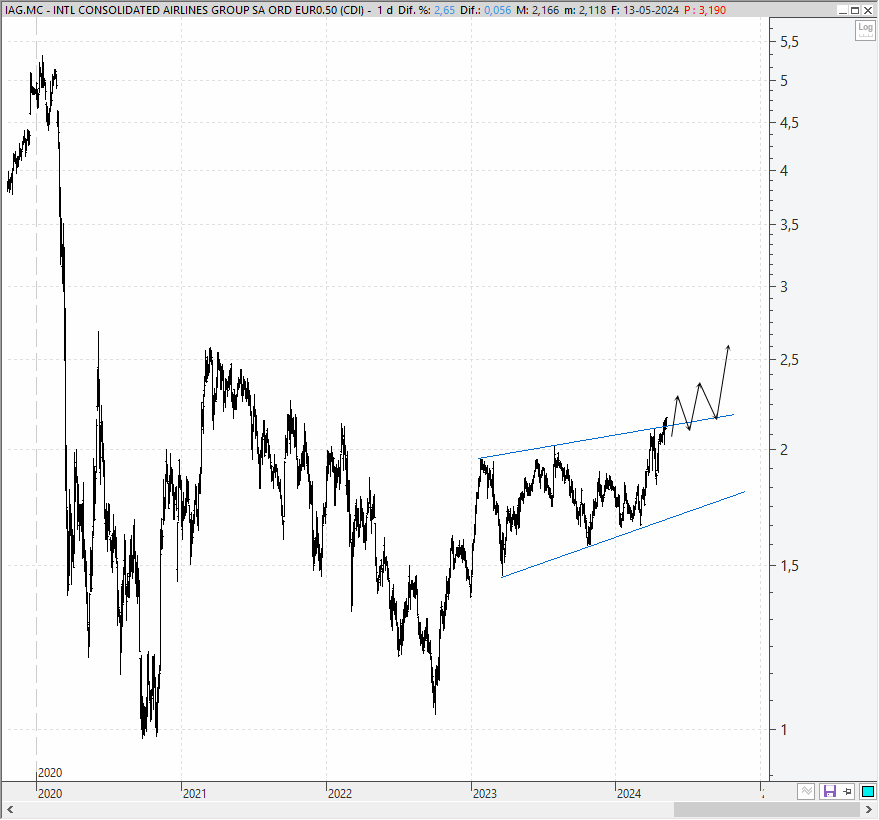This screenshot has width=879, height=820.
Task: Minimize the IAG.MC chart window
Action: (843, 10)
